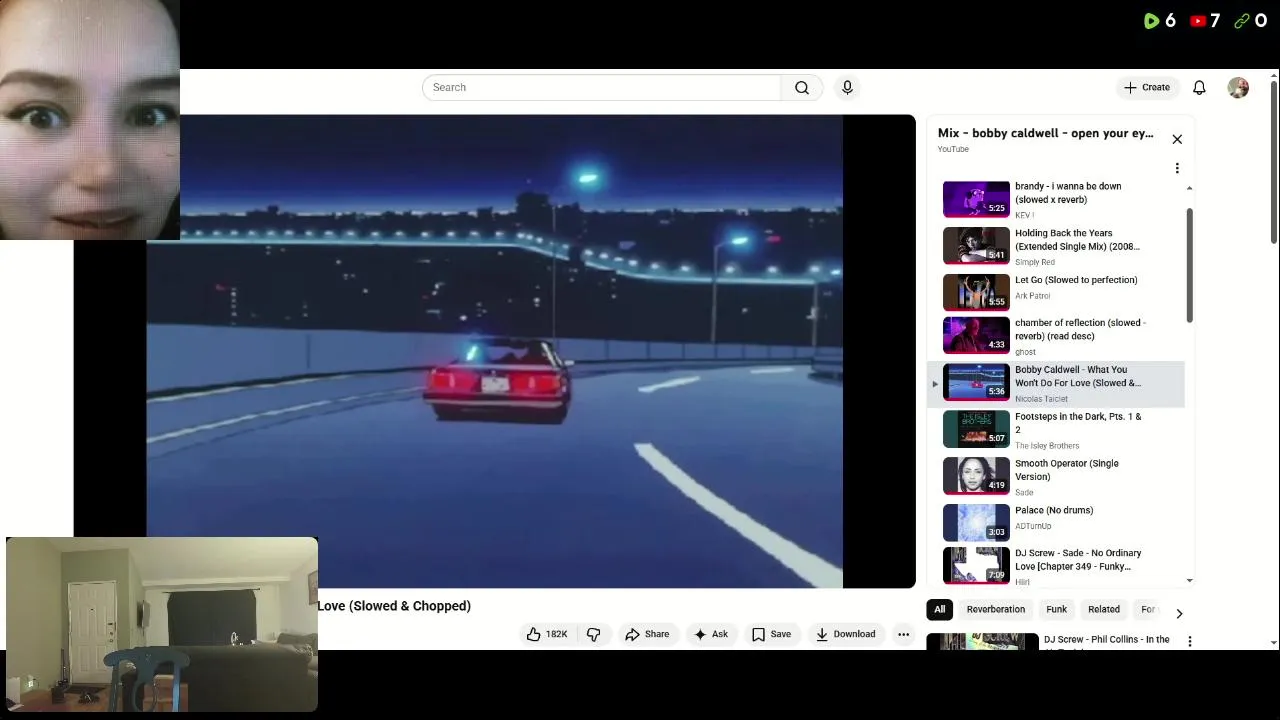The width and height of the screenshot is (1280, 720).
Task: Open Smooth Operator (Single Version) item
Action: pyautogui.click(x=1056, y=476)
